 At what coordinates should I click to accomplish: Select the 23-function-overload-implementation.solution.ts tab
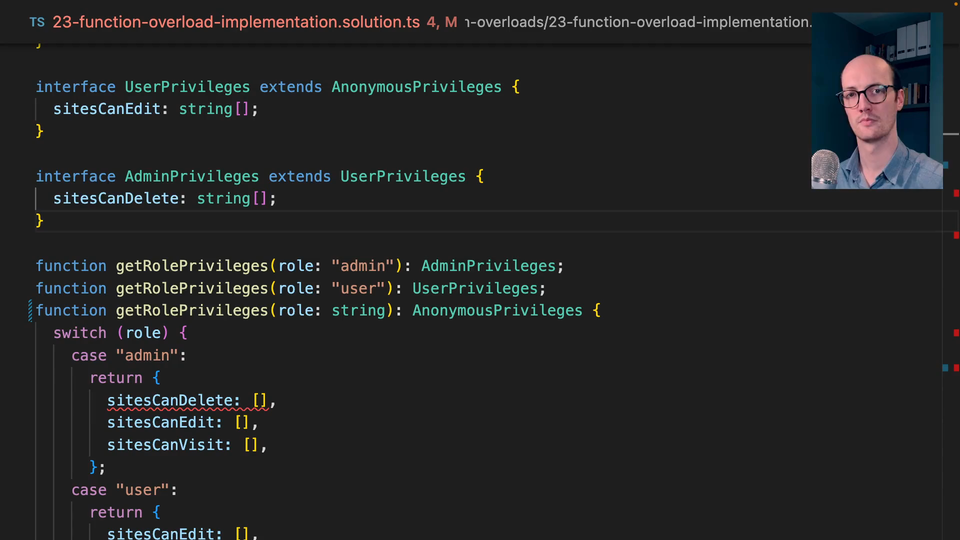(235, 22)
